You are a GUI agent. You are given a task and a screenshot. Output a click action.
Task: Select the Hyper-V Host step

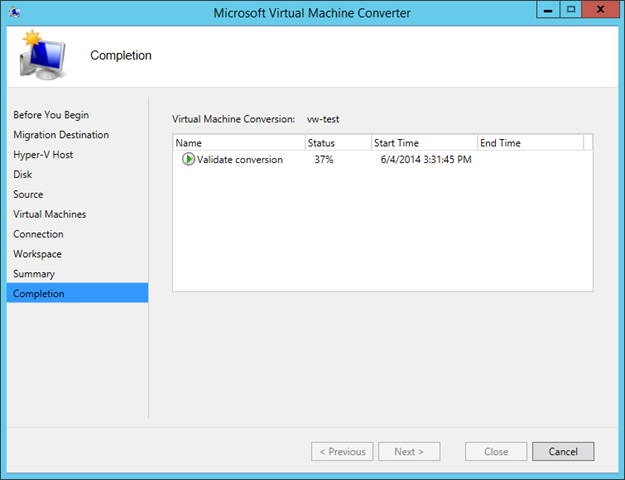coord(43,155)
